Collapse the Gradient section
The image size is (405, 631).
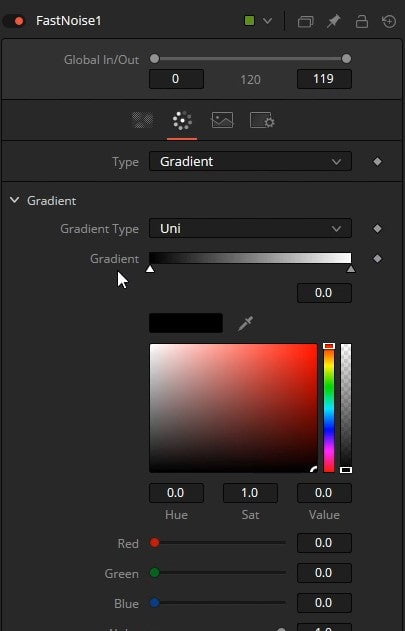coord(14,200)
